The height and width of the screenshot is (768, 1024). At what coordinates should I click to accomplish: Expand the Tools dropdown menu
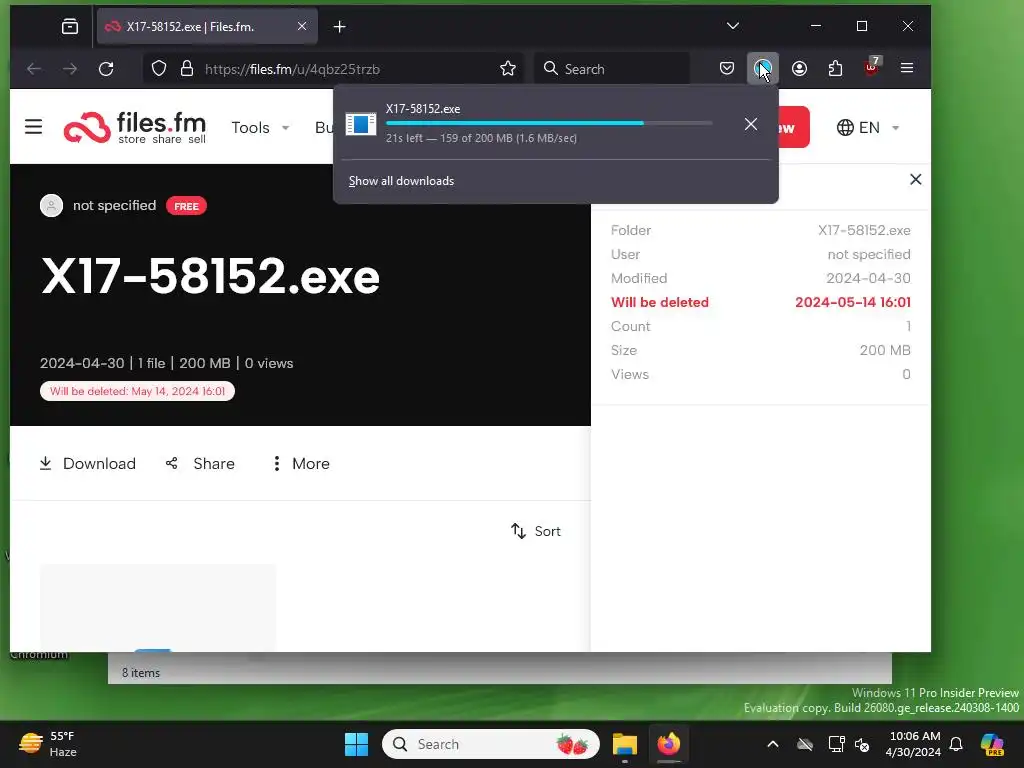[261, 127]
